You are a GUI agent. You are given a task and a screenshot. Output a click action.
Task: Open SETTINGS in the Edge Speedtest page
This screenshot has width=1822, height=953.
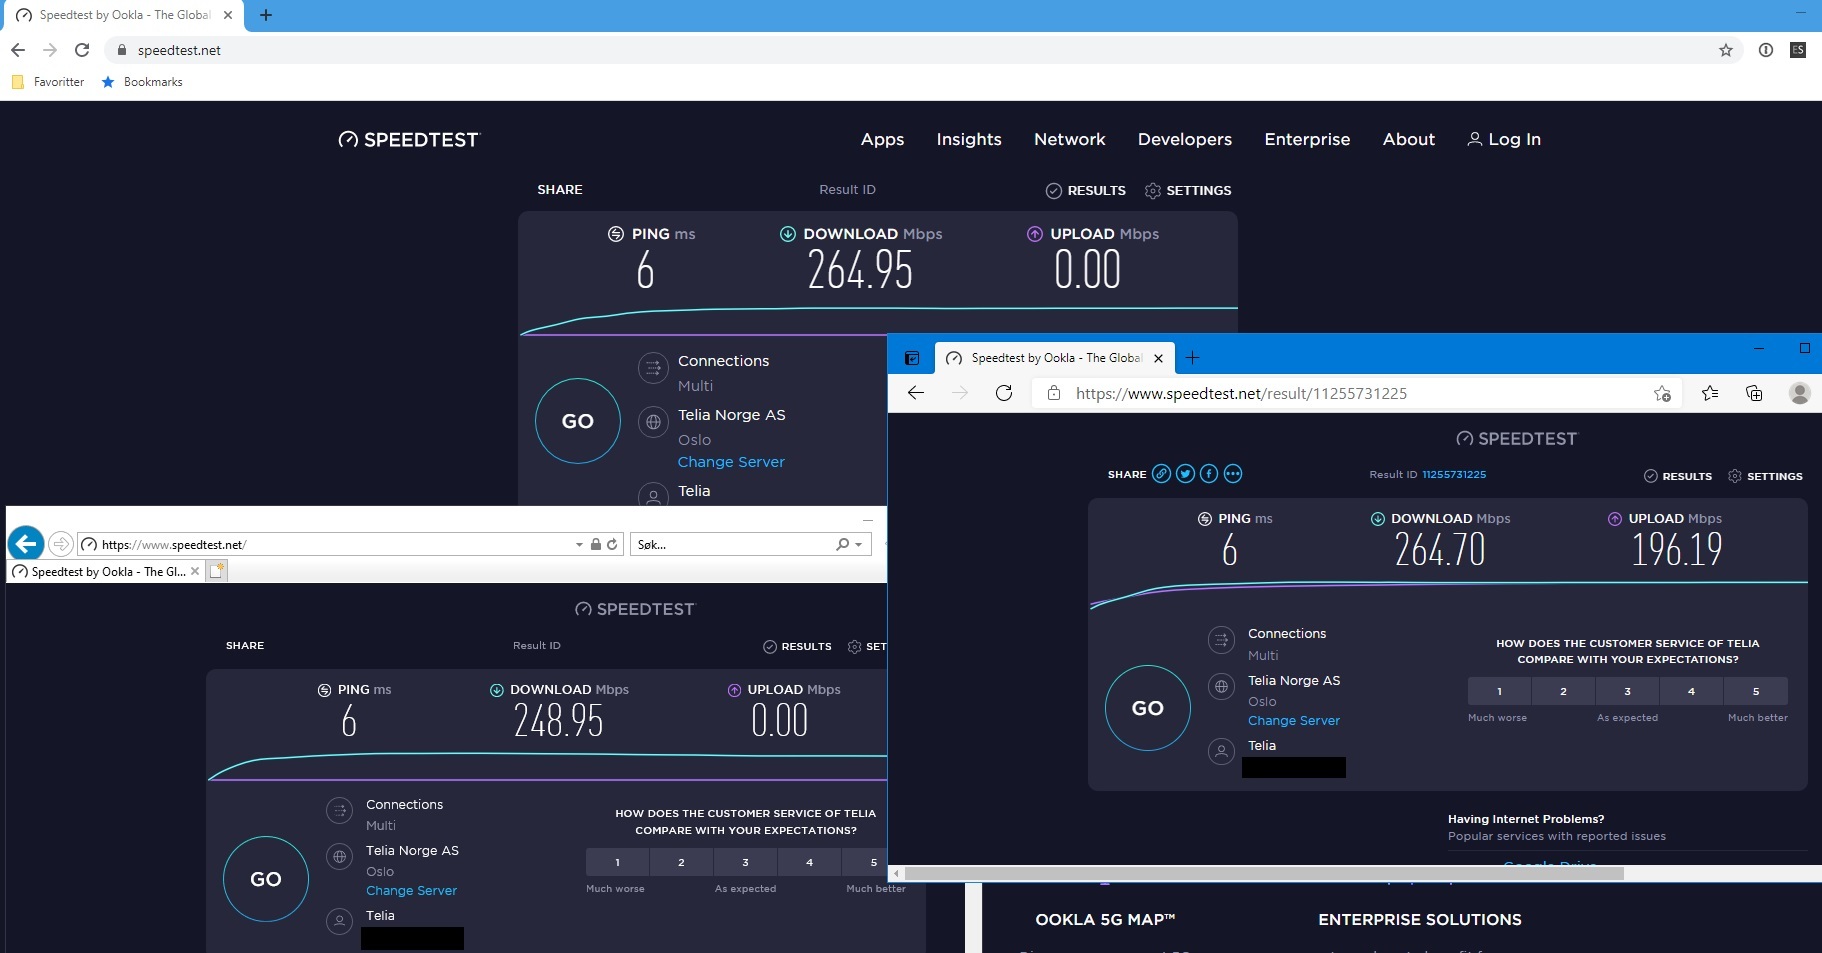1765,476
